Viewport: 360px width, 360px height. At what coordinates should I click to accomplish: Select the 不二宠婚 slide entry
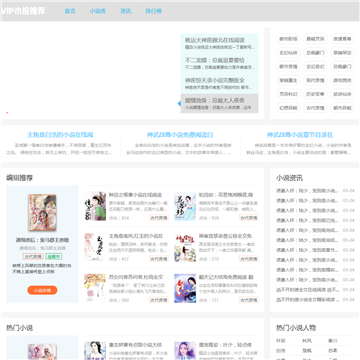tap(219, 63)
